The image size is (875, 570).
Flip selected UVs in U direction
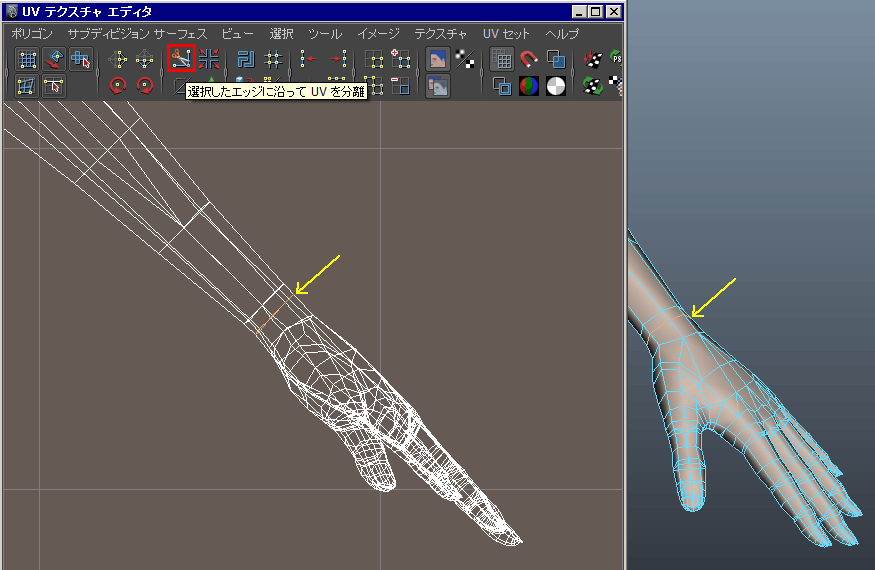coord(118,59)
